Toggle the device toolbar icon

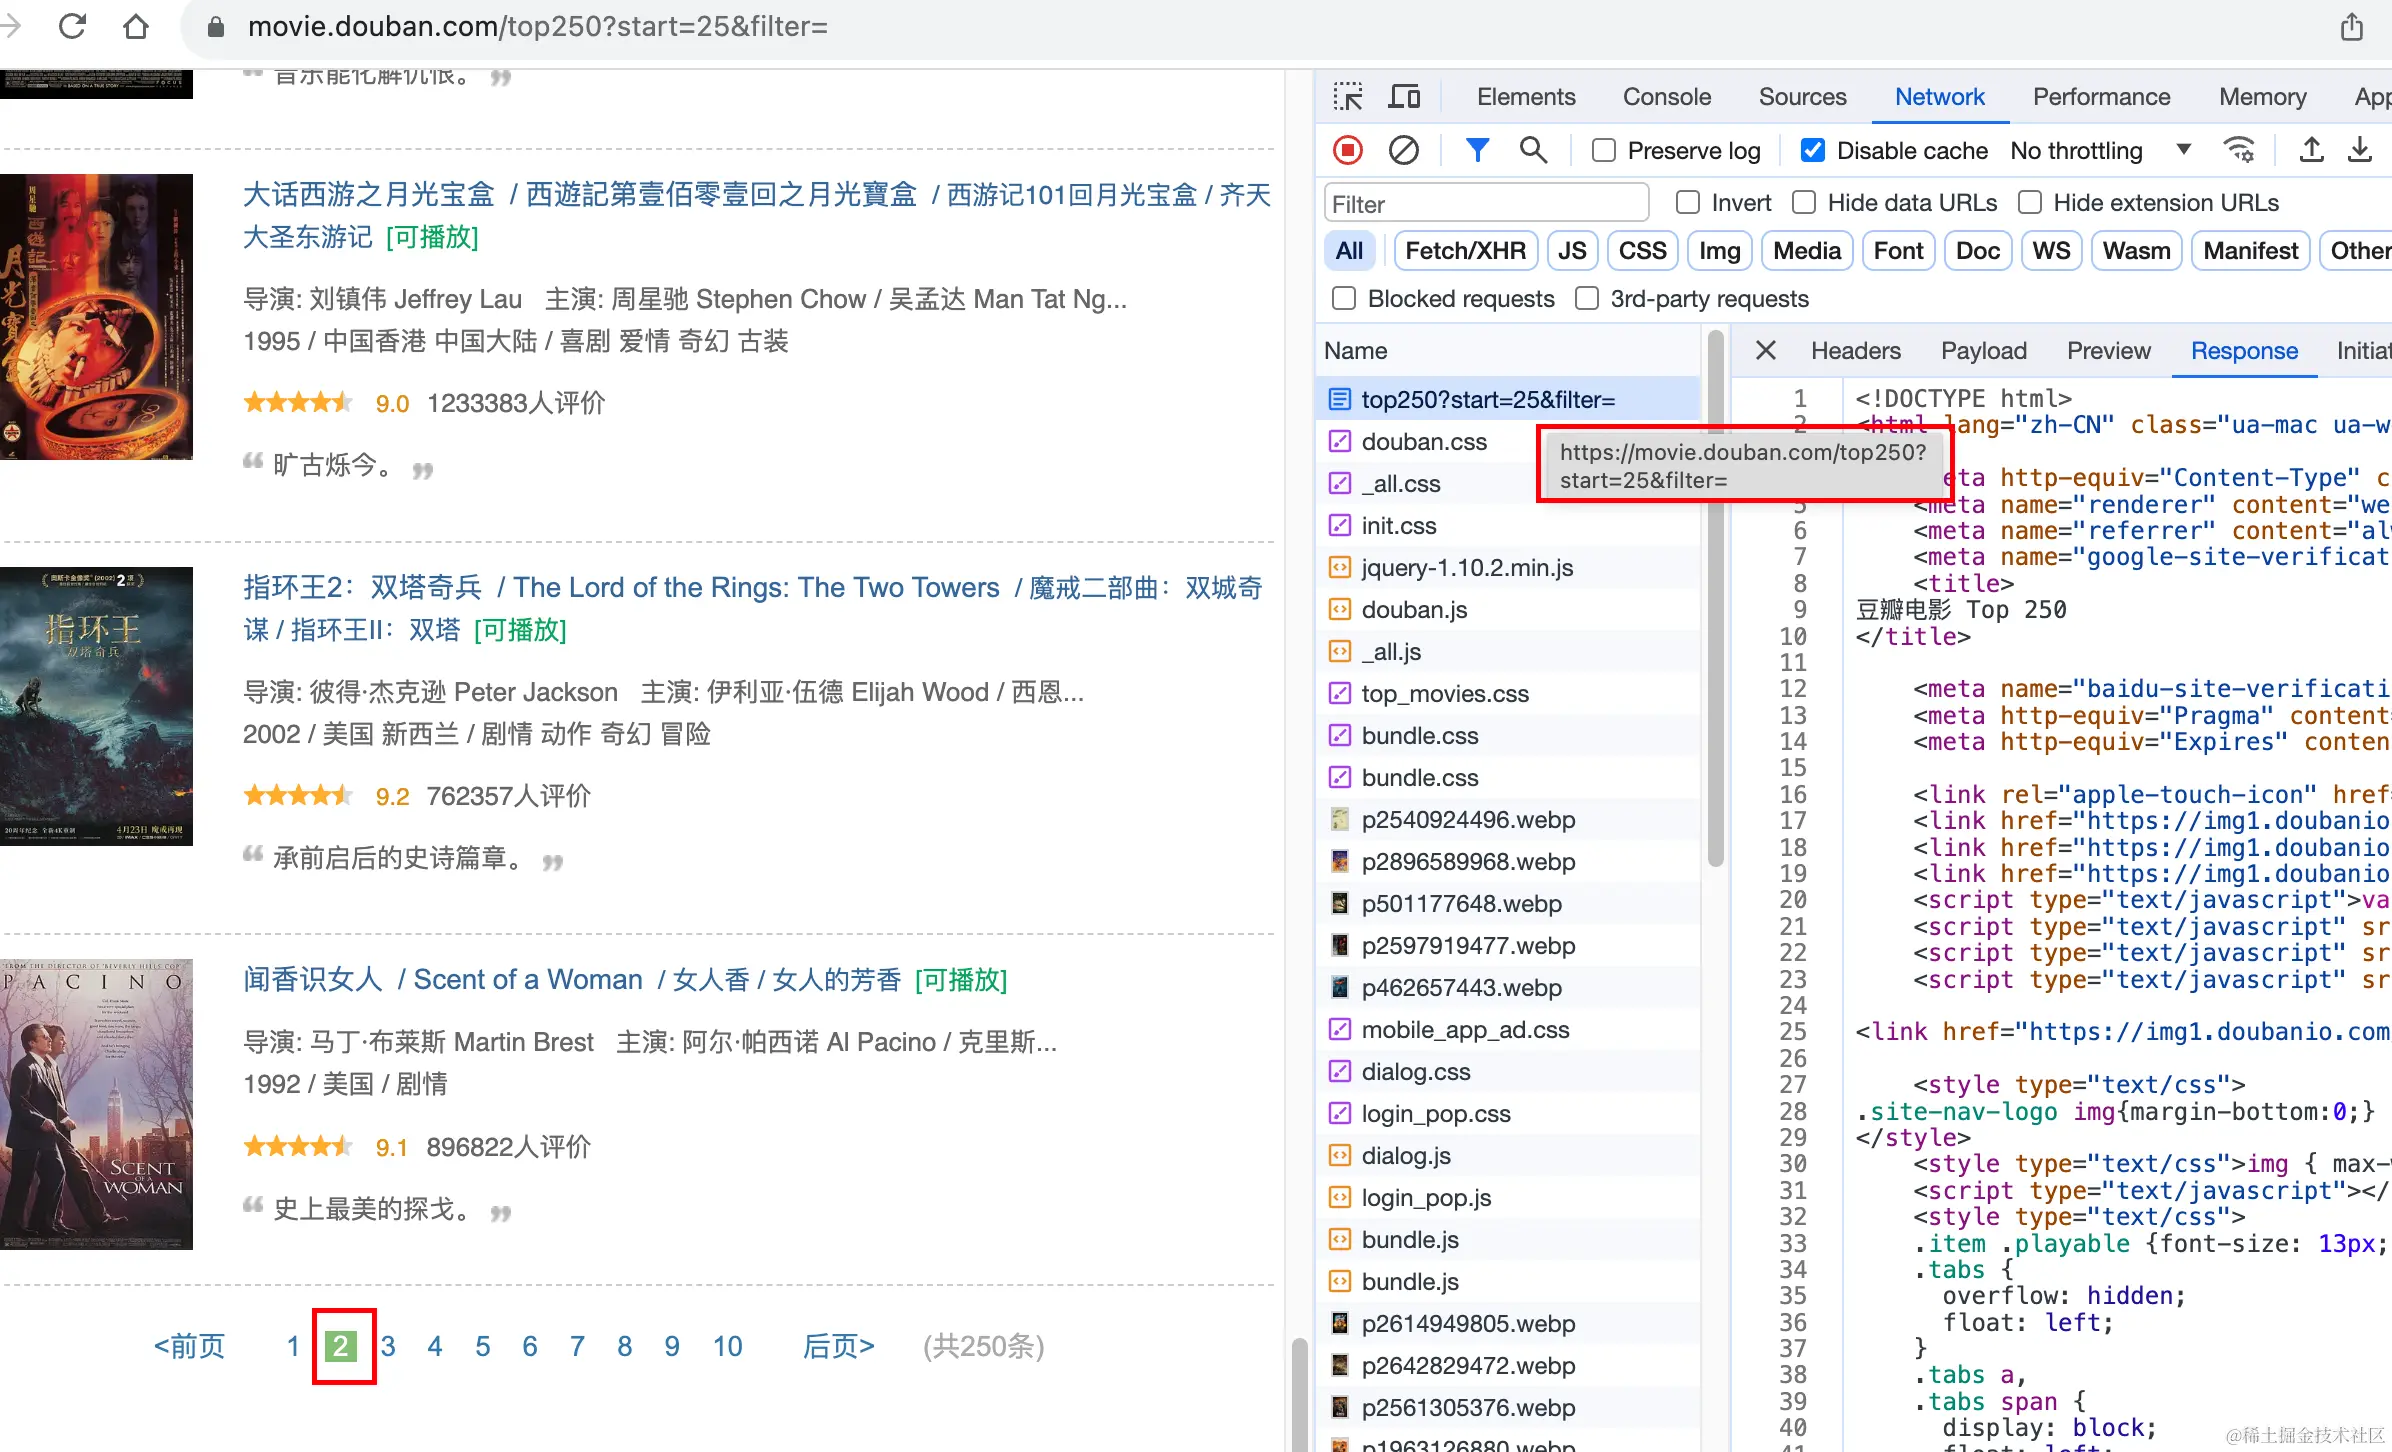(x=1404, y=97)
